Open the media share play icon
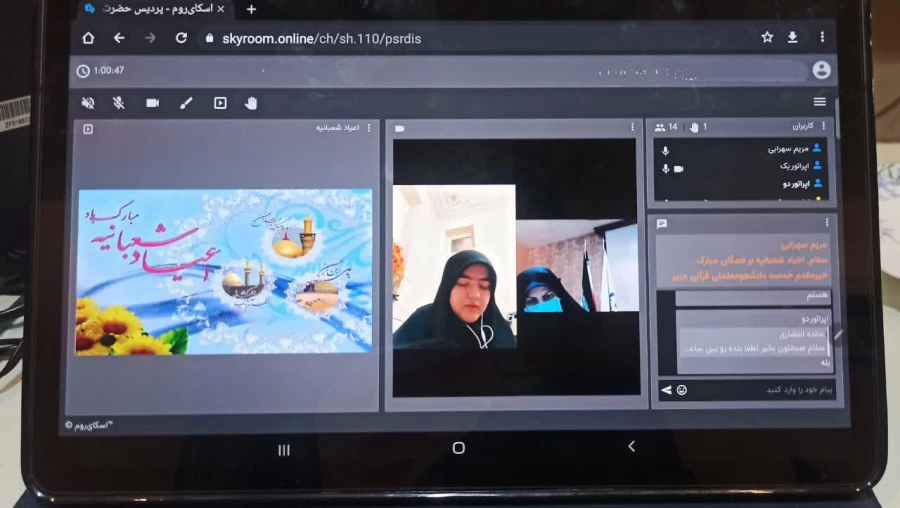 coord(220,103)
